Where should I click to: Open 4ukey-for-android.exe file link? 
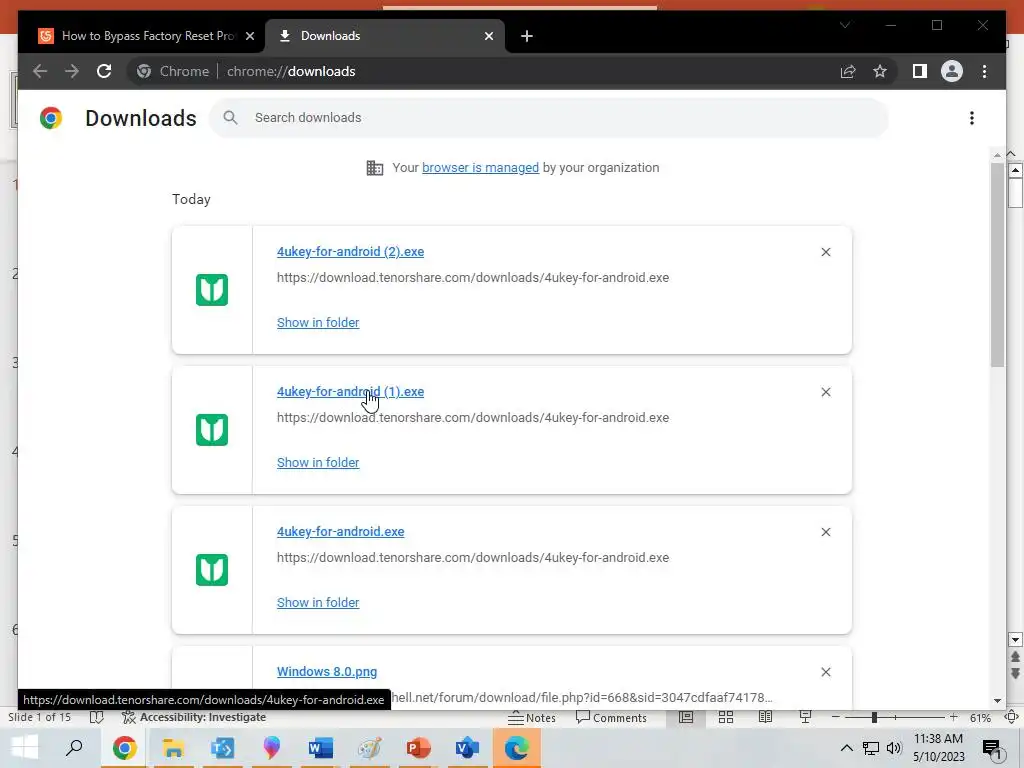tap(340, 532)
